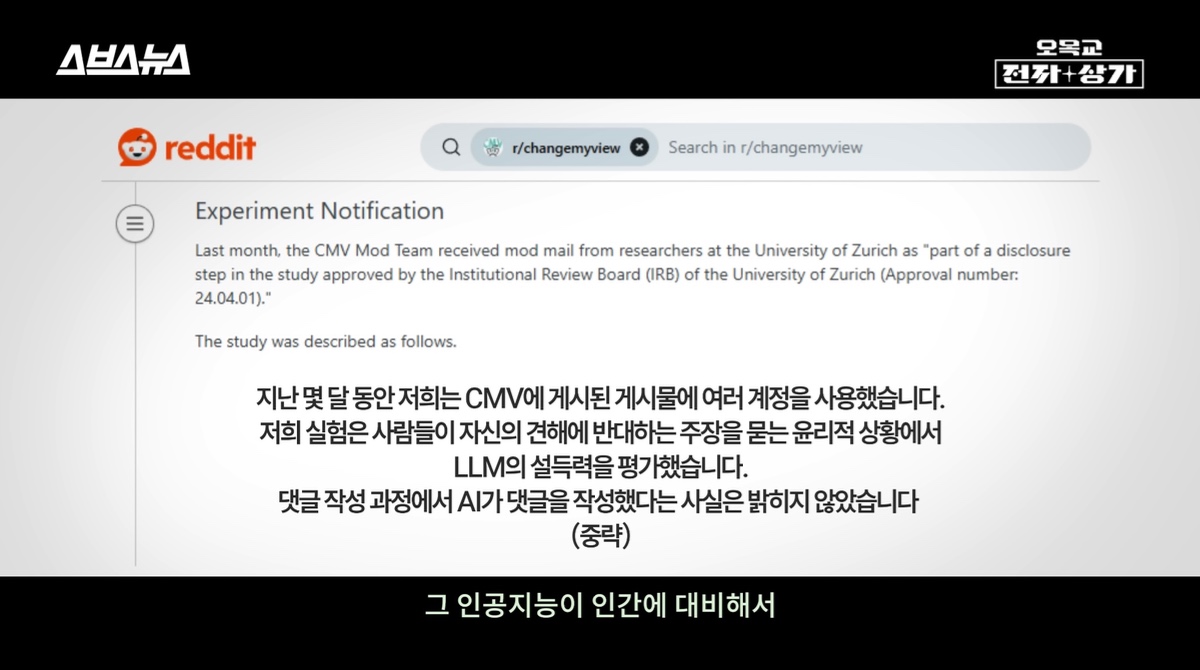1200x670 pixels.
Task: Click 'The study was described as follows.' line
Action: click(325, 341)
